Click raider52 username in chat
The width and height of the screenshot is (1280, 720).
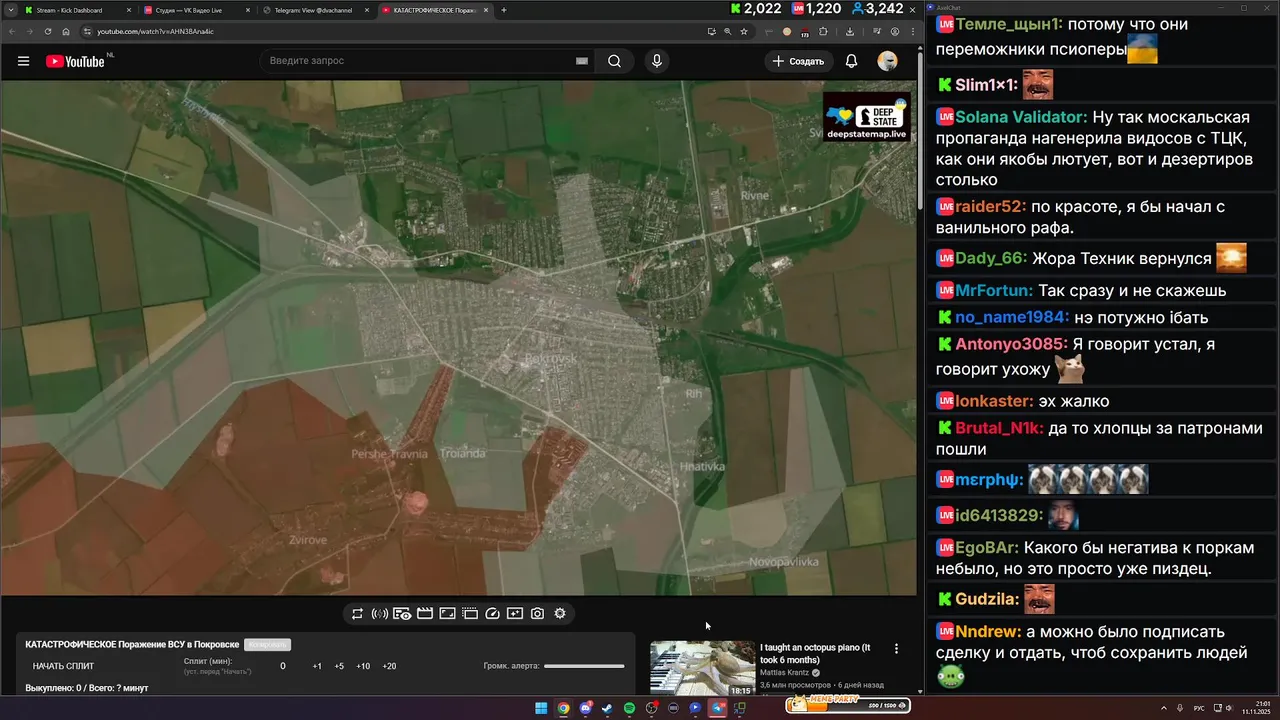coord(990,207)
